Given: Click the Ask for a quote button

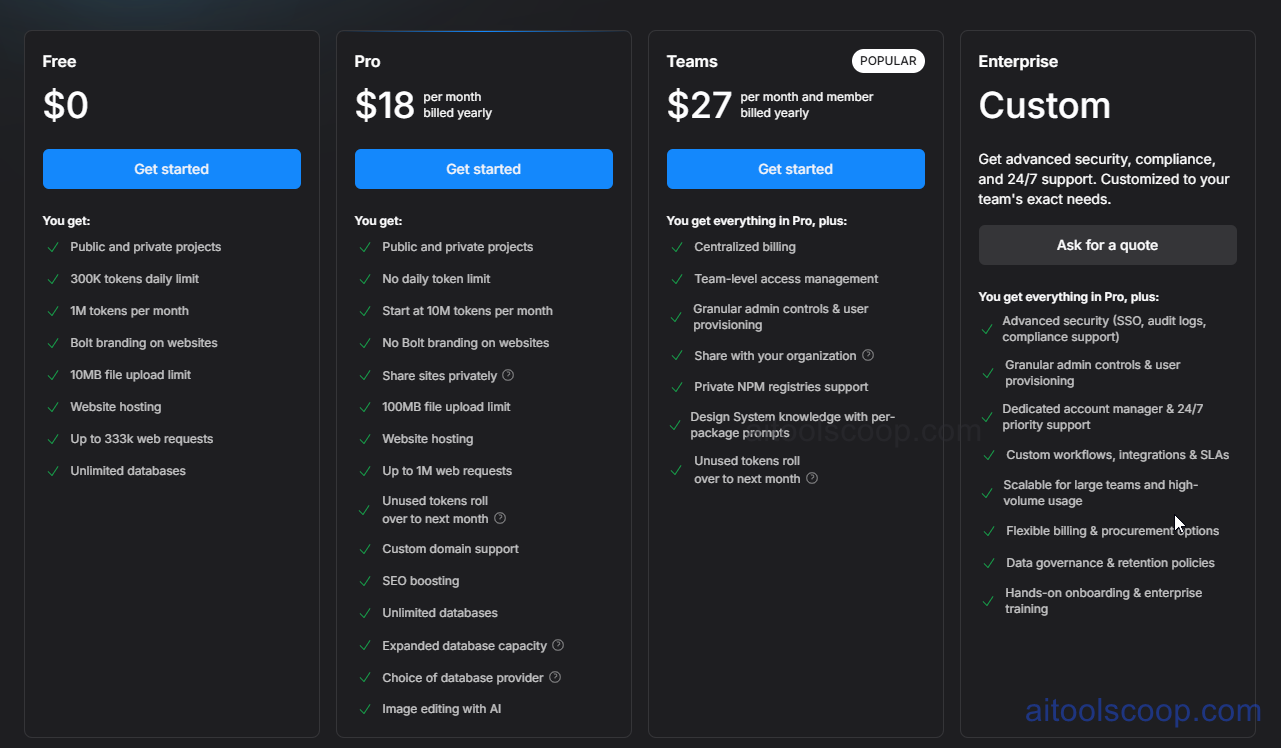Looking at the screenshot, I should click(x=1107, y=245).
